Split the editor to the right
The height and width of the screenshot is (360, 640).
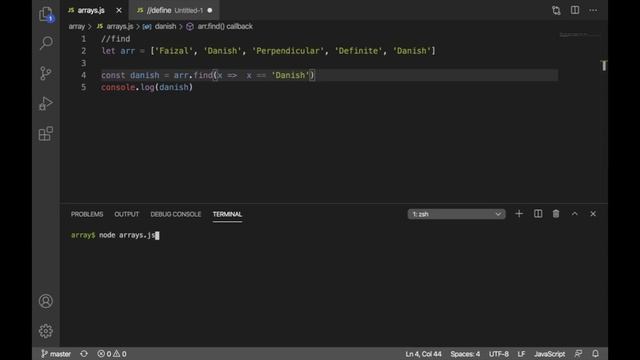(x=575, y=10)
